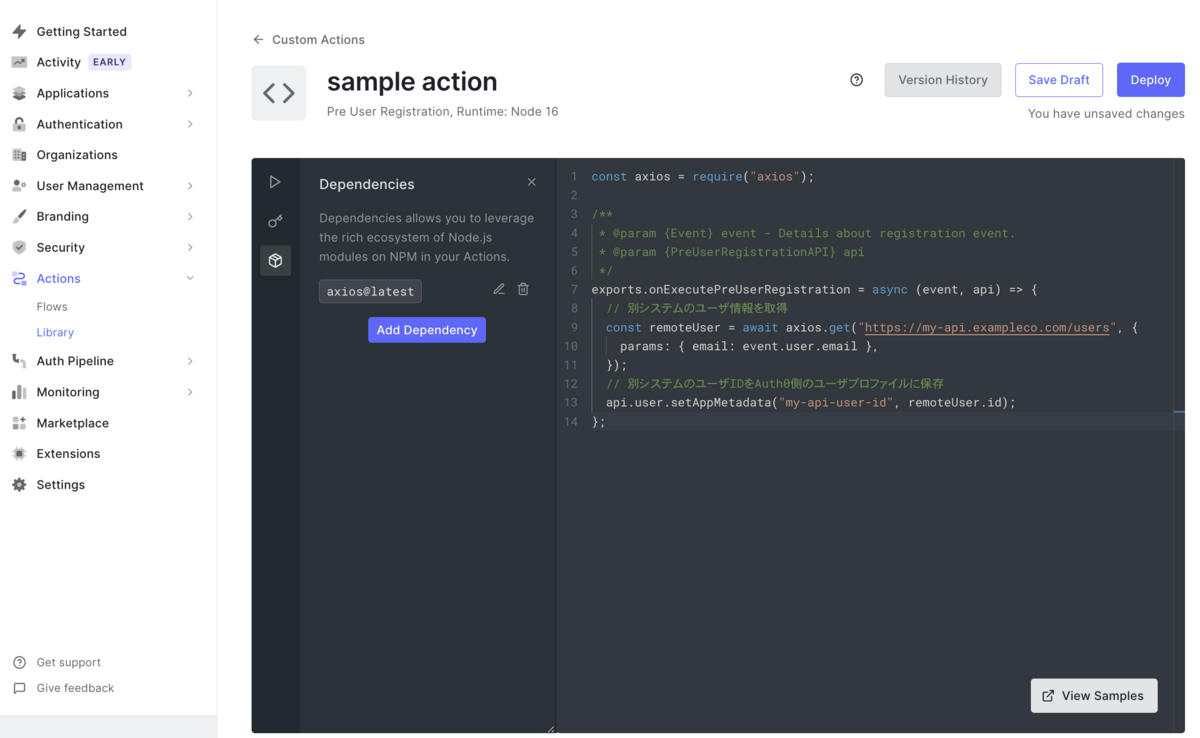Open View Samples
This screenshot has height=738, width=1200.
tap(1093, 695)
